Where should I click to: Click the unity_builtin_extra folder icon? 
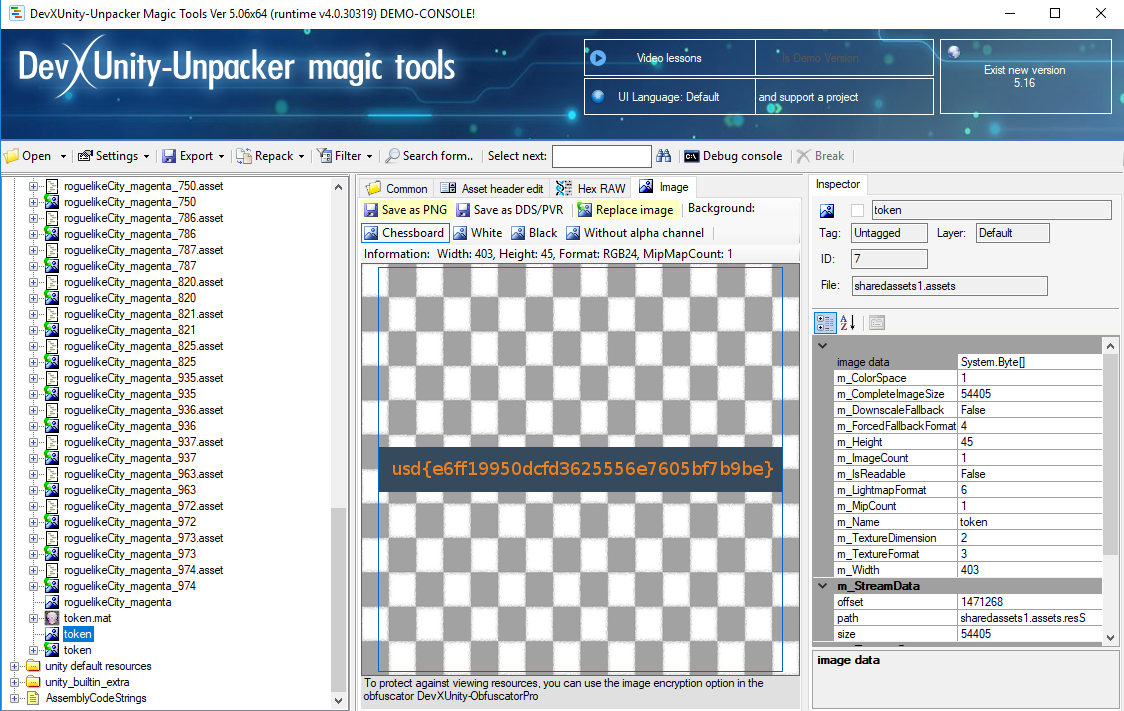33,682
